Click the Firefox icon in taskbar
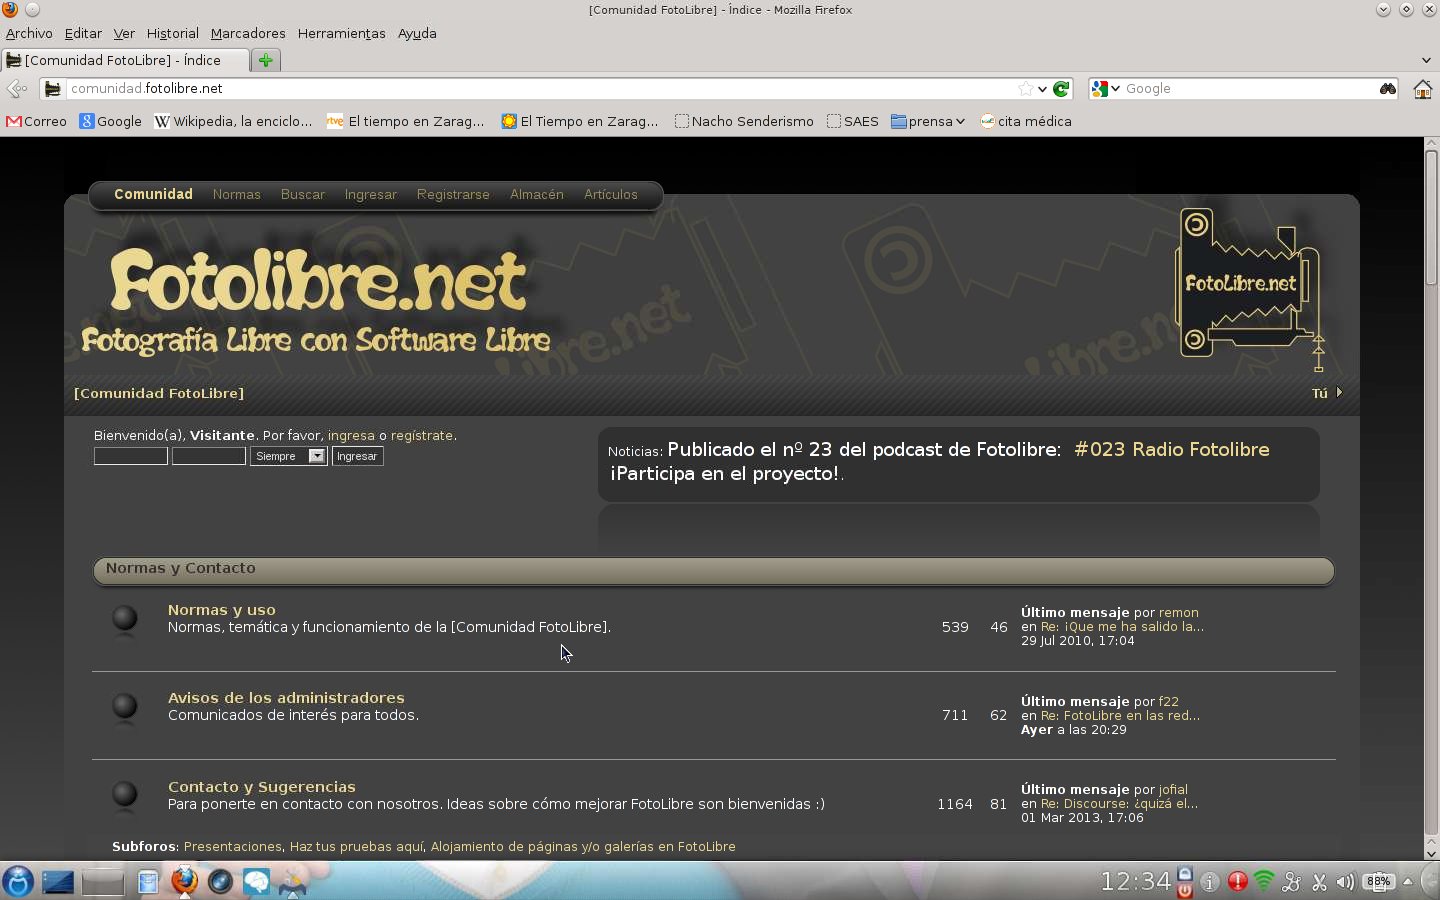The width and height of the screenshot is (1440, 900). point(184,881)
